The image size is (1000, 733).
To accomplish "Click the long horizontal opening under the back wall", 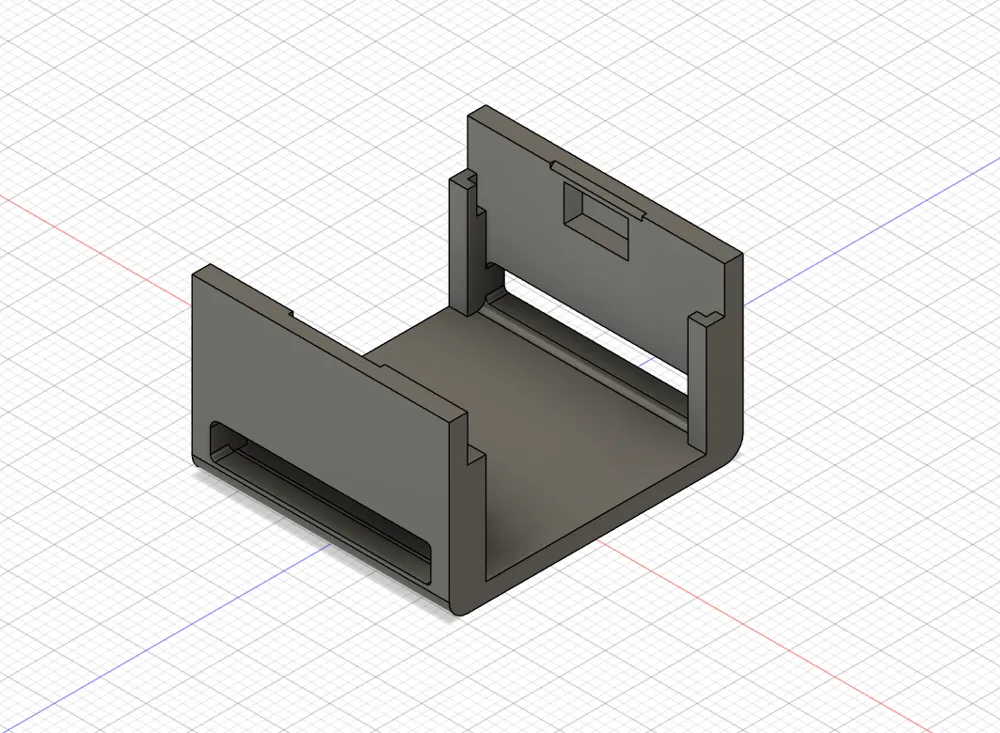I will (596, 341).
